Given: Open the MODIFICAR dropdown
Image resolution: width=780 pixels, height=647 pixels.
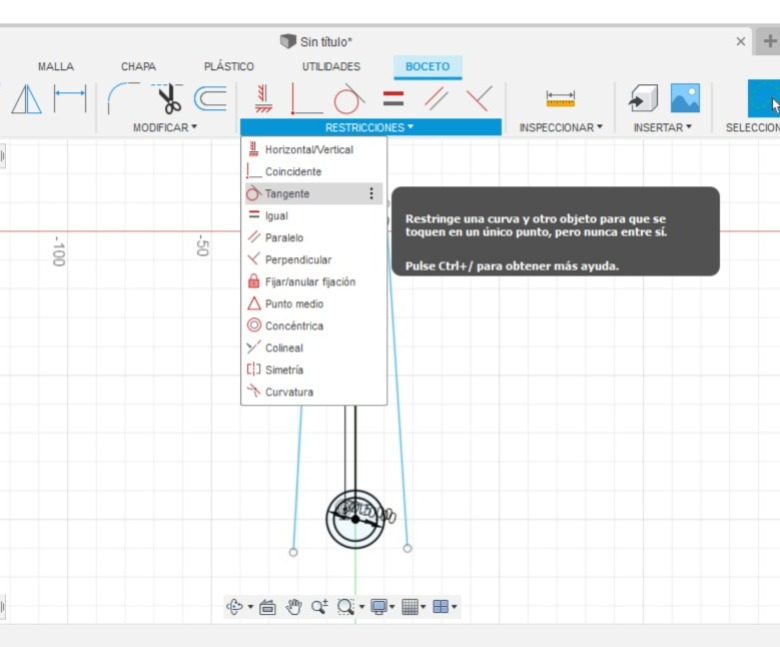Looking at the screenshot, I should click(165, 127).
